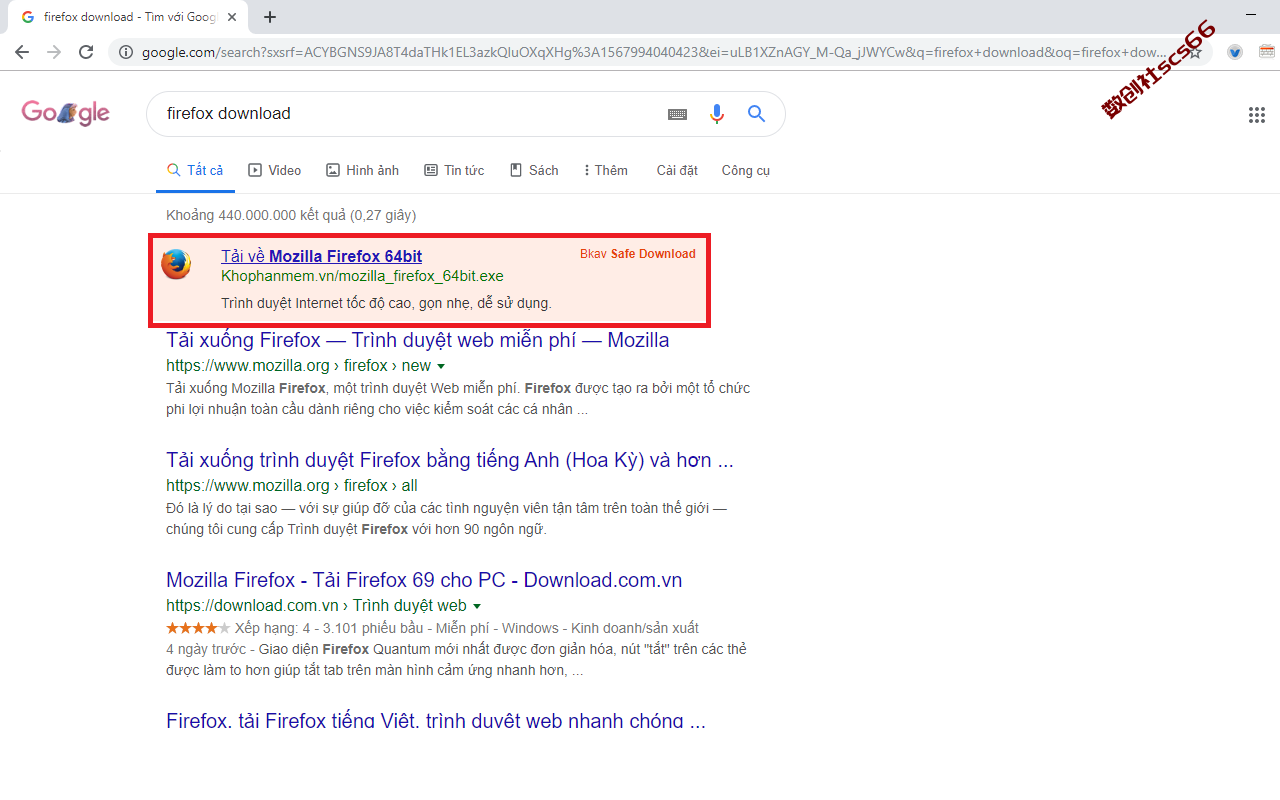Open the on-screen keyboard input tool
The height and width of the screenshot is (800, 1280).
[x=677, y=114]
